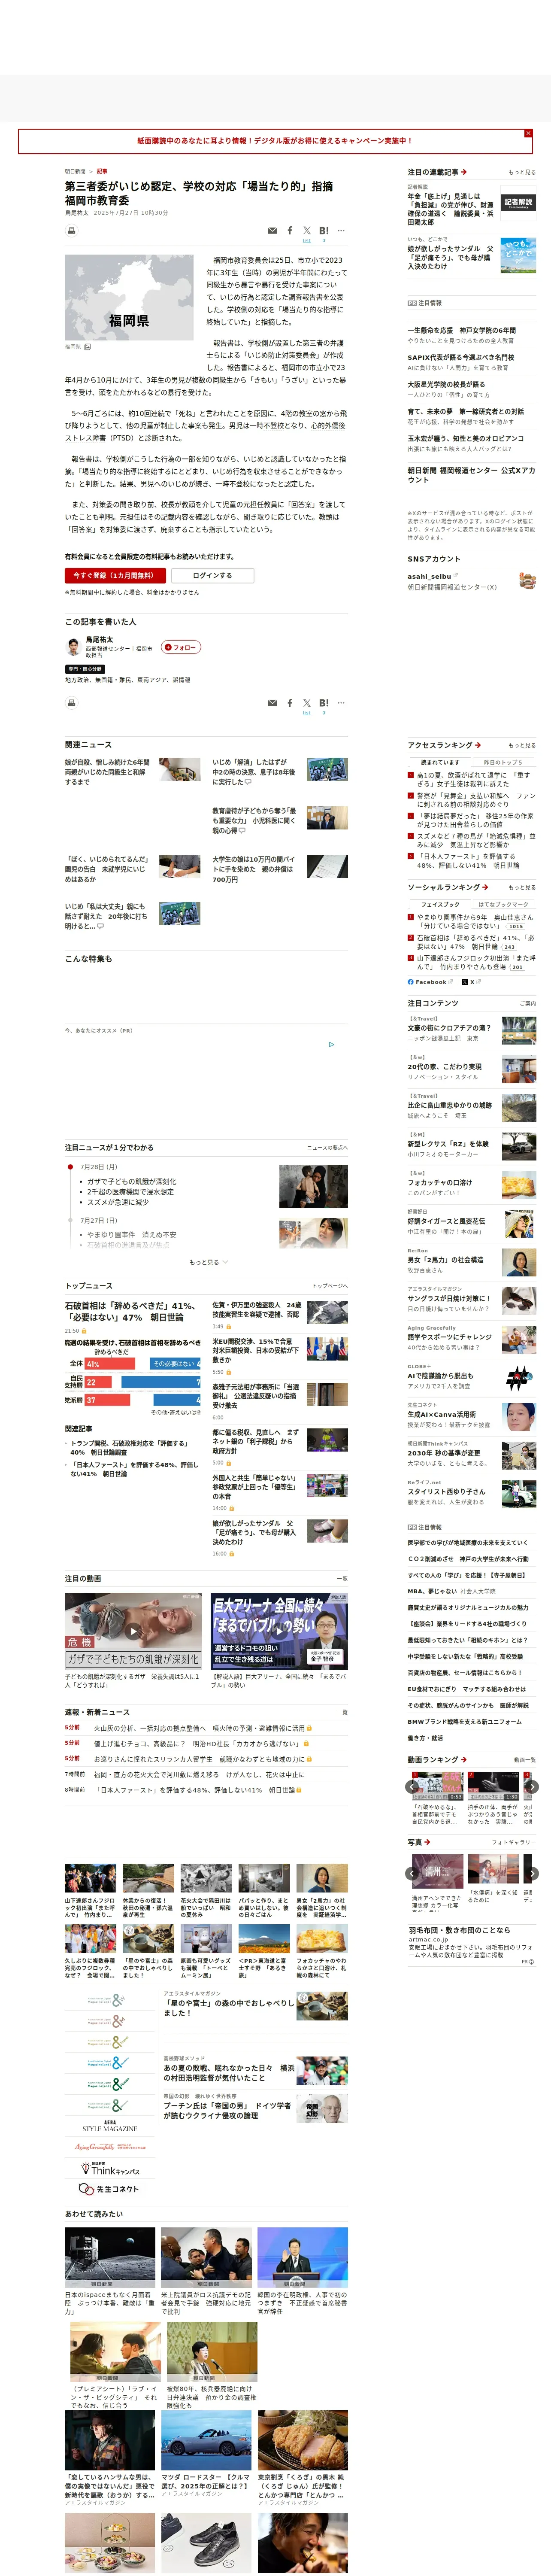Open 一生懸命を応援 神戸女学院の6年間
Image resolution: width=551 pixels, height=2576 pixels.
[x=462, y=330]
